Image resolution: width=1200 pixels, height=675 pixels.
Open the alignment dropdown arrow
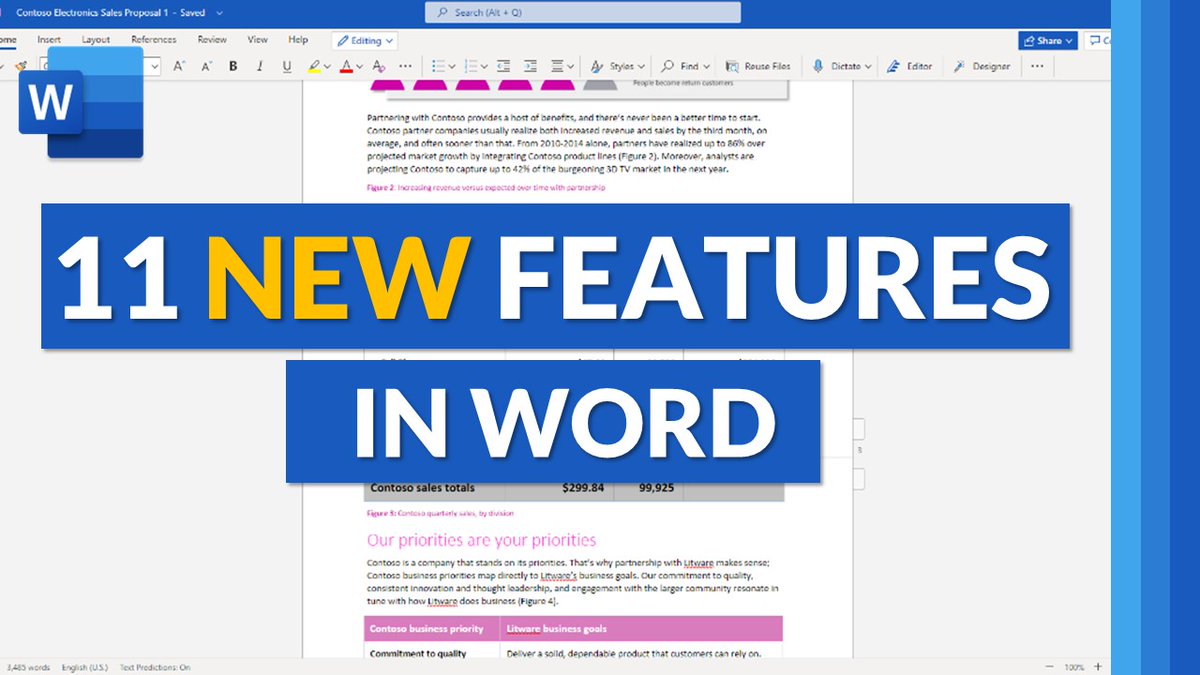(x=570, y=67)
